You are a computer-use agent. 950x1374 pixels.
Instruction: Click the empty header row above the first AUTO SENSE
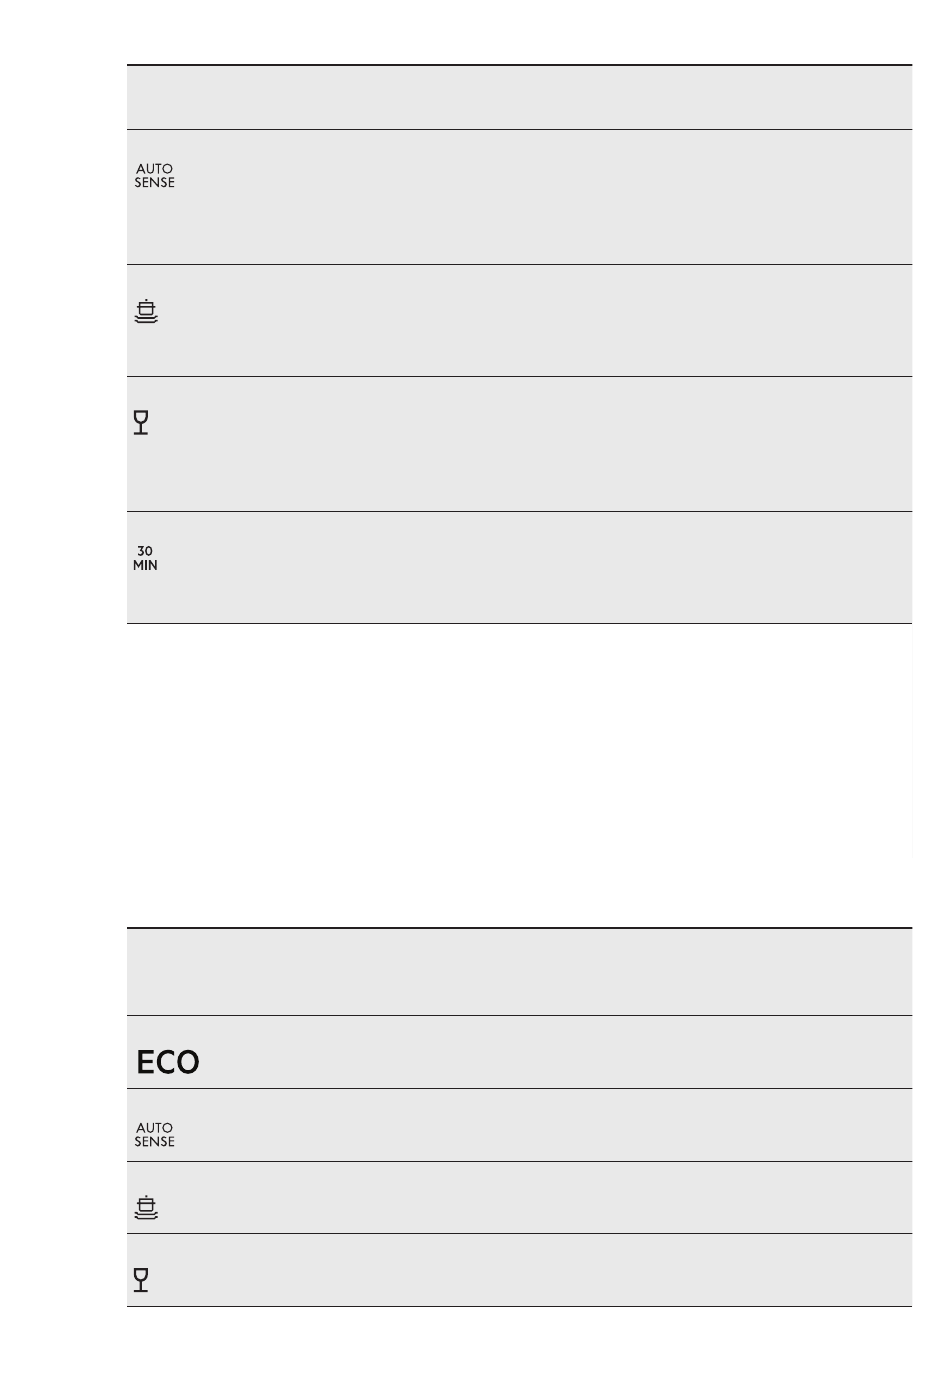point(519,97)
